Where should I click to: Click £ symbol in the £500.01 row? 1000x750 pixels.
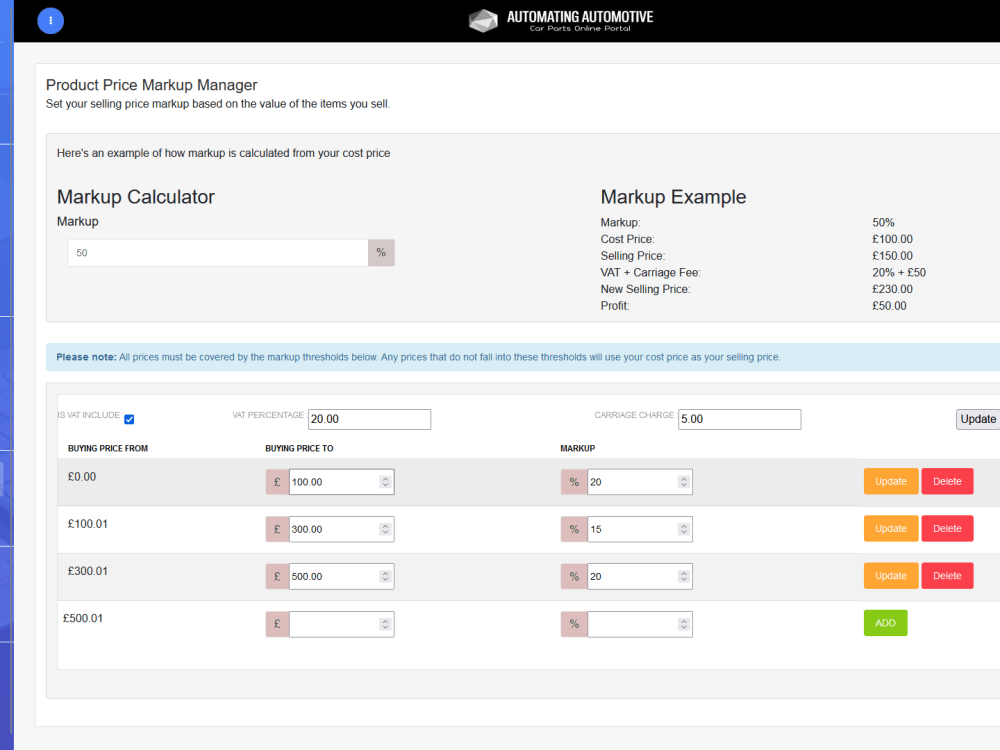pyautogui.click(x=277, y=624)
